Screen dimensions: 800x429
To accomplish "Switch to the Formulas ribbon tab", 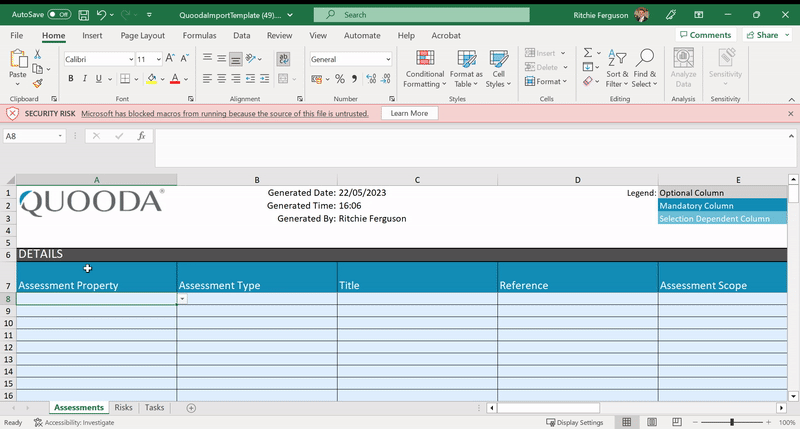I will [x=199, y=35].
